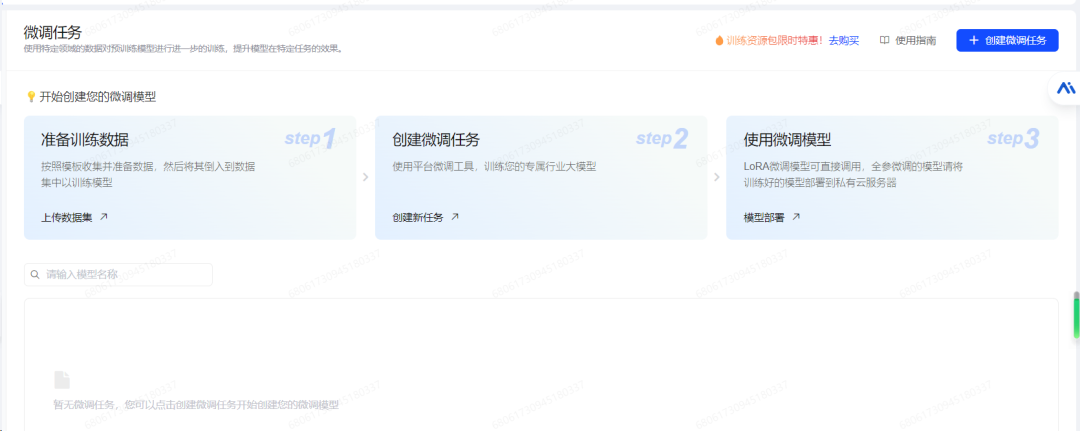The width and height of the screenshot is (1080, 431).
Task: Open the 使用指南 link
Action: [915, 41]
